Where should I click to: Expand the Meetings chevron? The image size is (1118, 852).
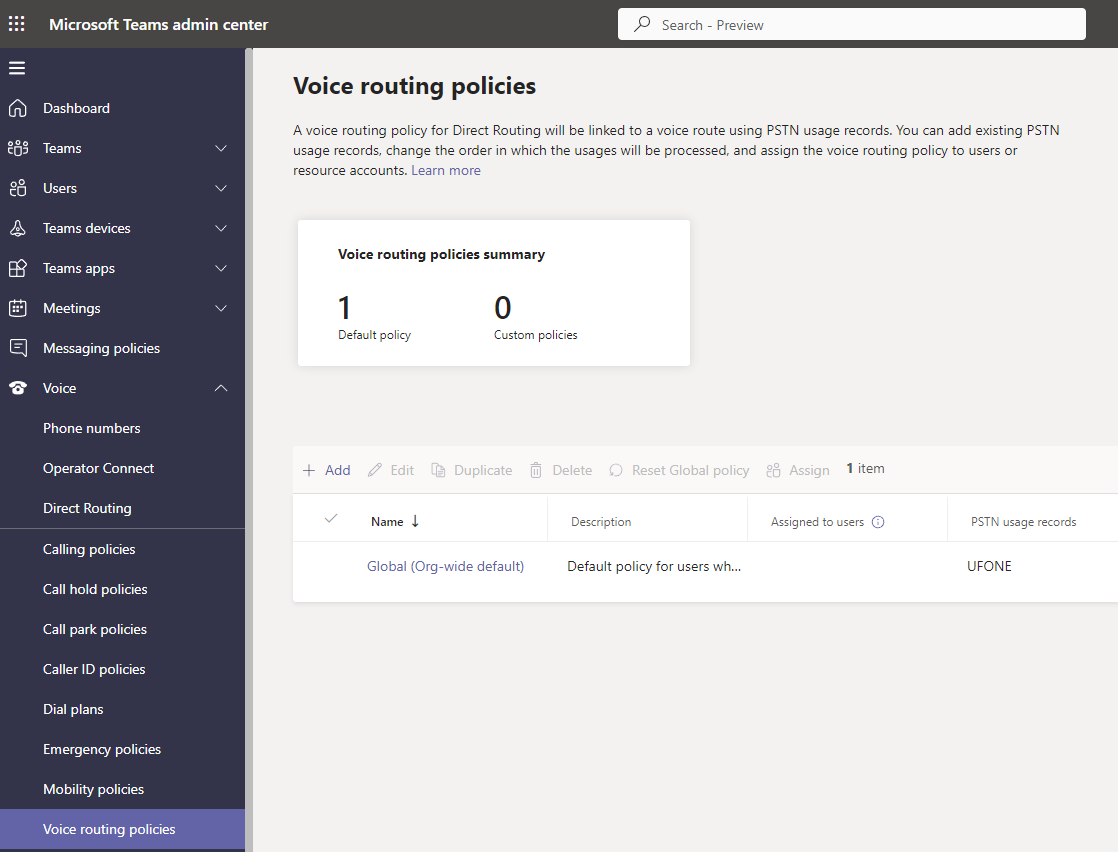[221, 308]
